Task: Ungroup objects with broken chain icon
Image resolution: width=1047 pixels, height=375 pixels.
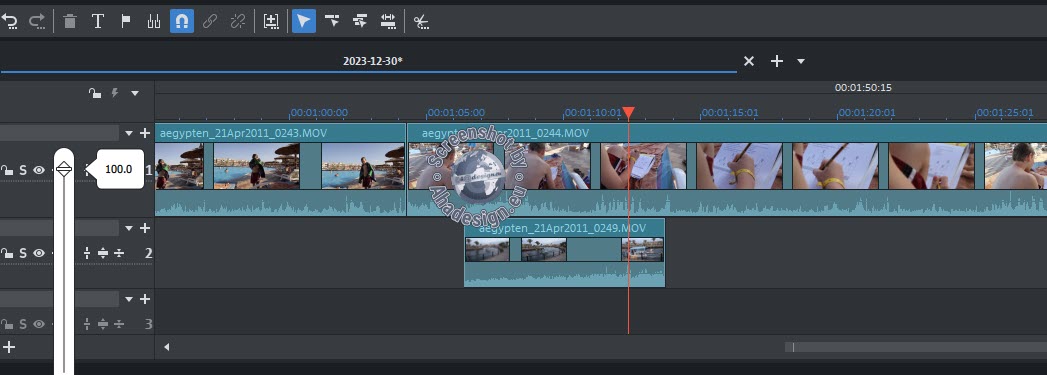Action: pyautogui.click(x=238, y=21)
